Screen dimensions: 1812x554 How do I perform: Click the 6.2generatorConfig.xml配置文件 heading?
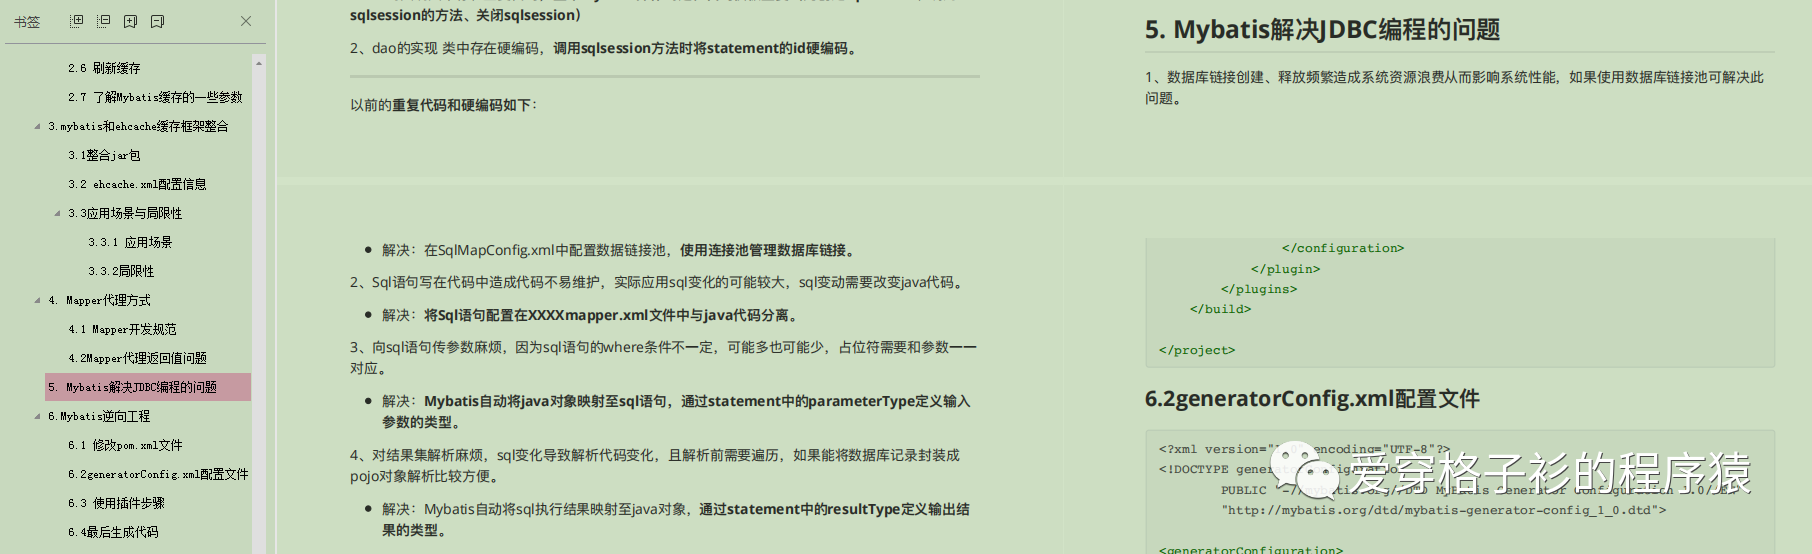tap(1312, 399)
